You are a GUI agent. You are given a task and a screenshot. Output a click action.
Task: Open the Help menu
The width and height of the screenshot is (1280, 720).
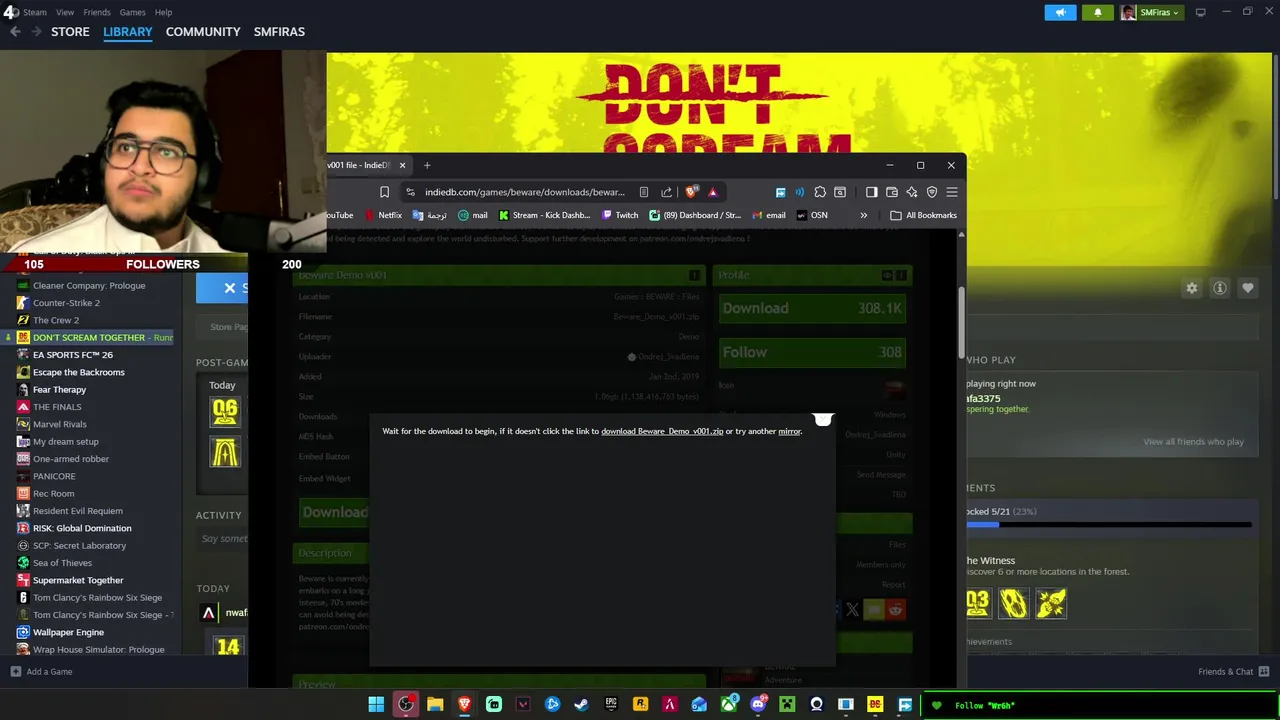tap(163, 12)
